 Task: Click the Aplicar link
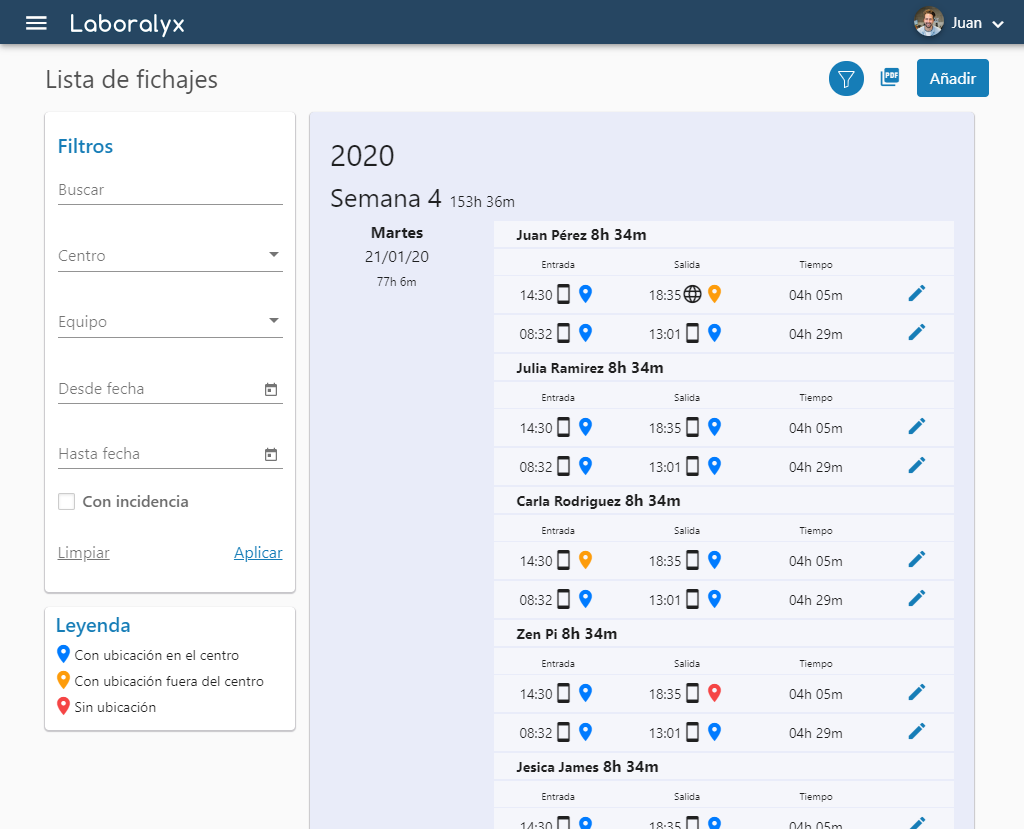click(258, 553)
